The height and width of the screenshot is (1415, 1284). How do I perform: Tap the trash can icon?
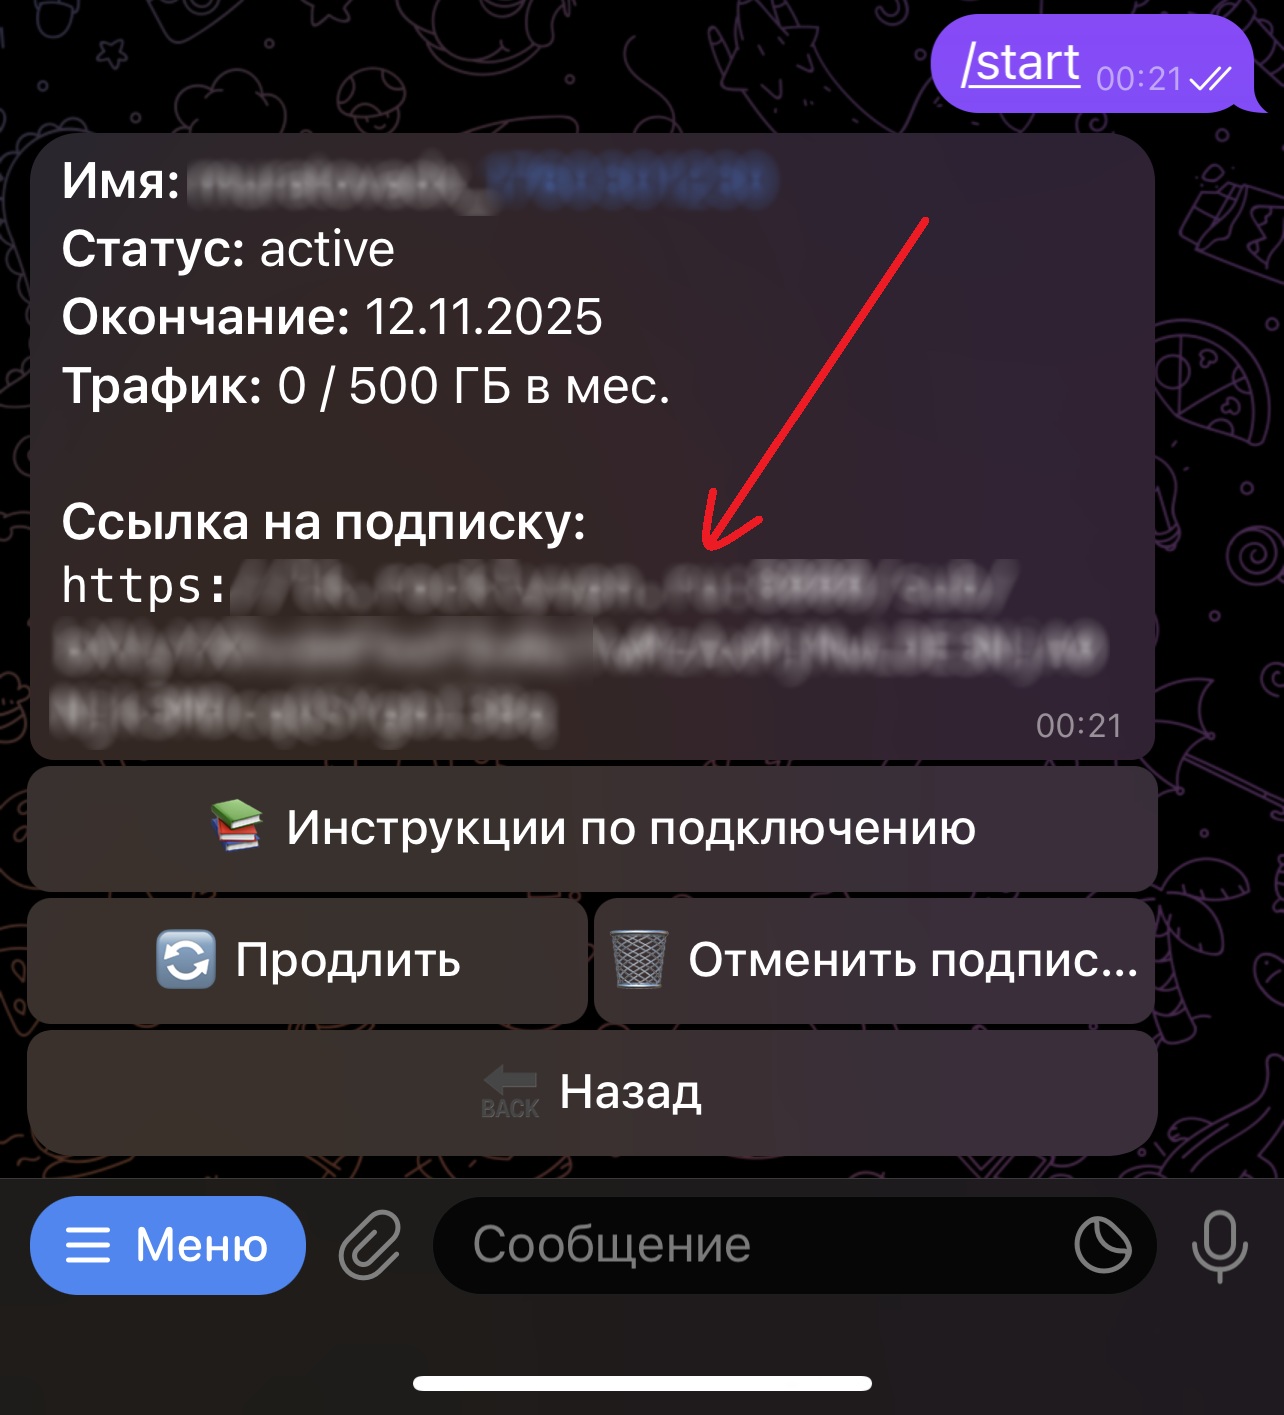tap(639, 959)
